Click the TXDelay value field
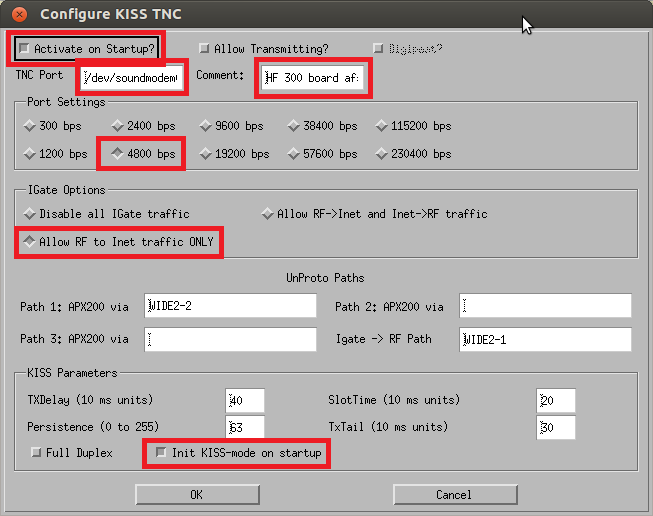The height and width of the screenshot is (516, 653). click(245, 401)
